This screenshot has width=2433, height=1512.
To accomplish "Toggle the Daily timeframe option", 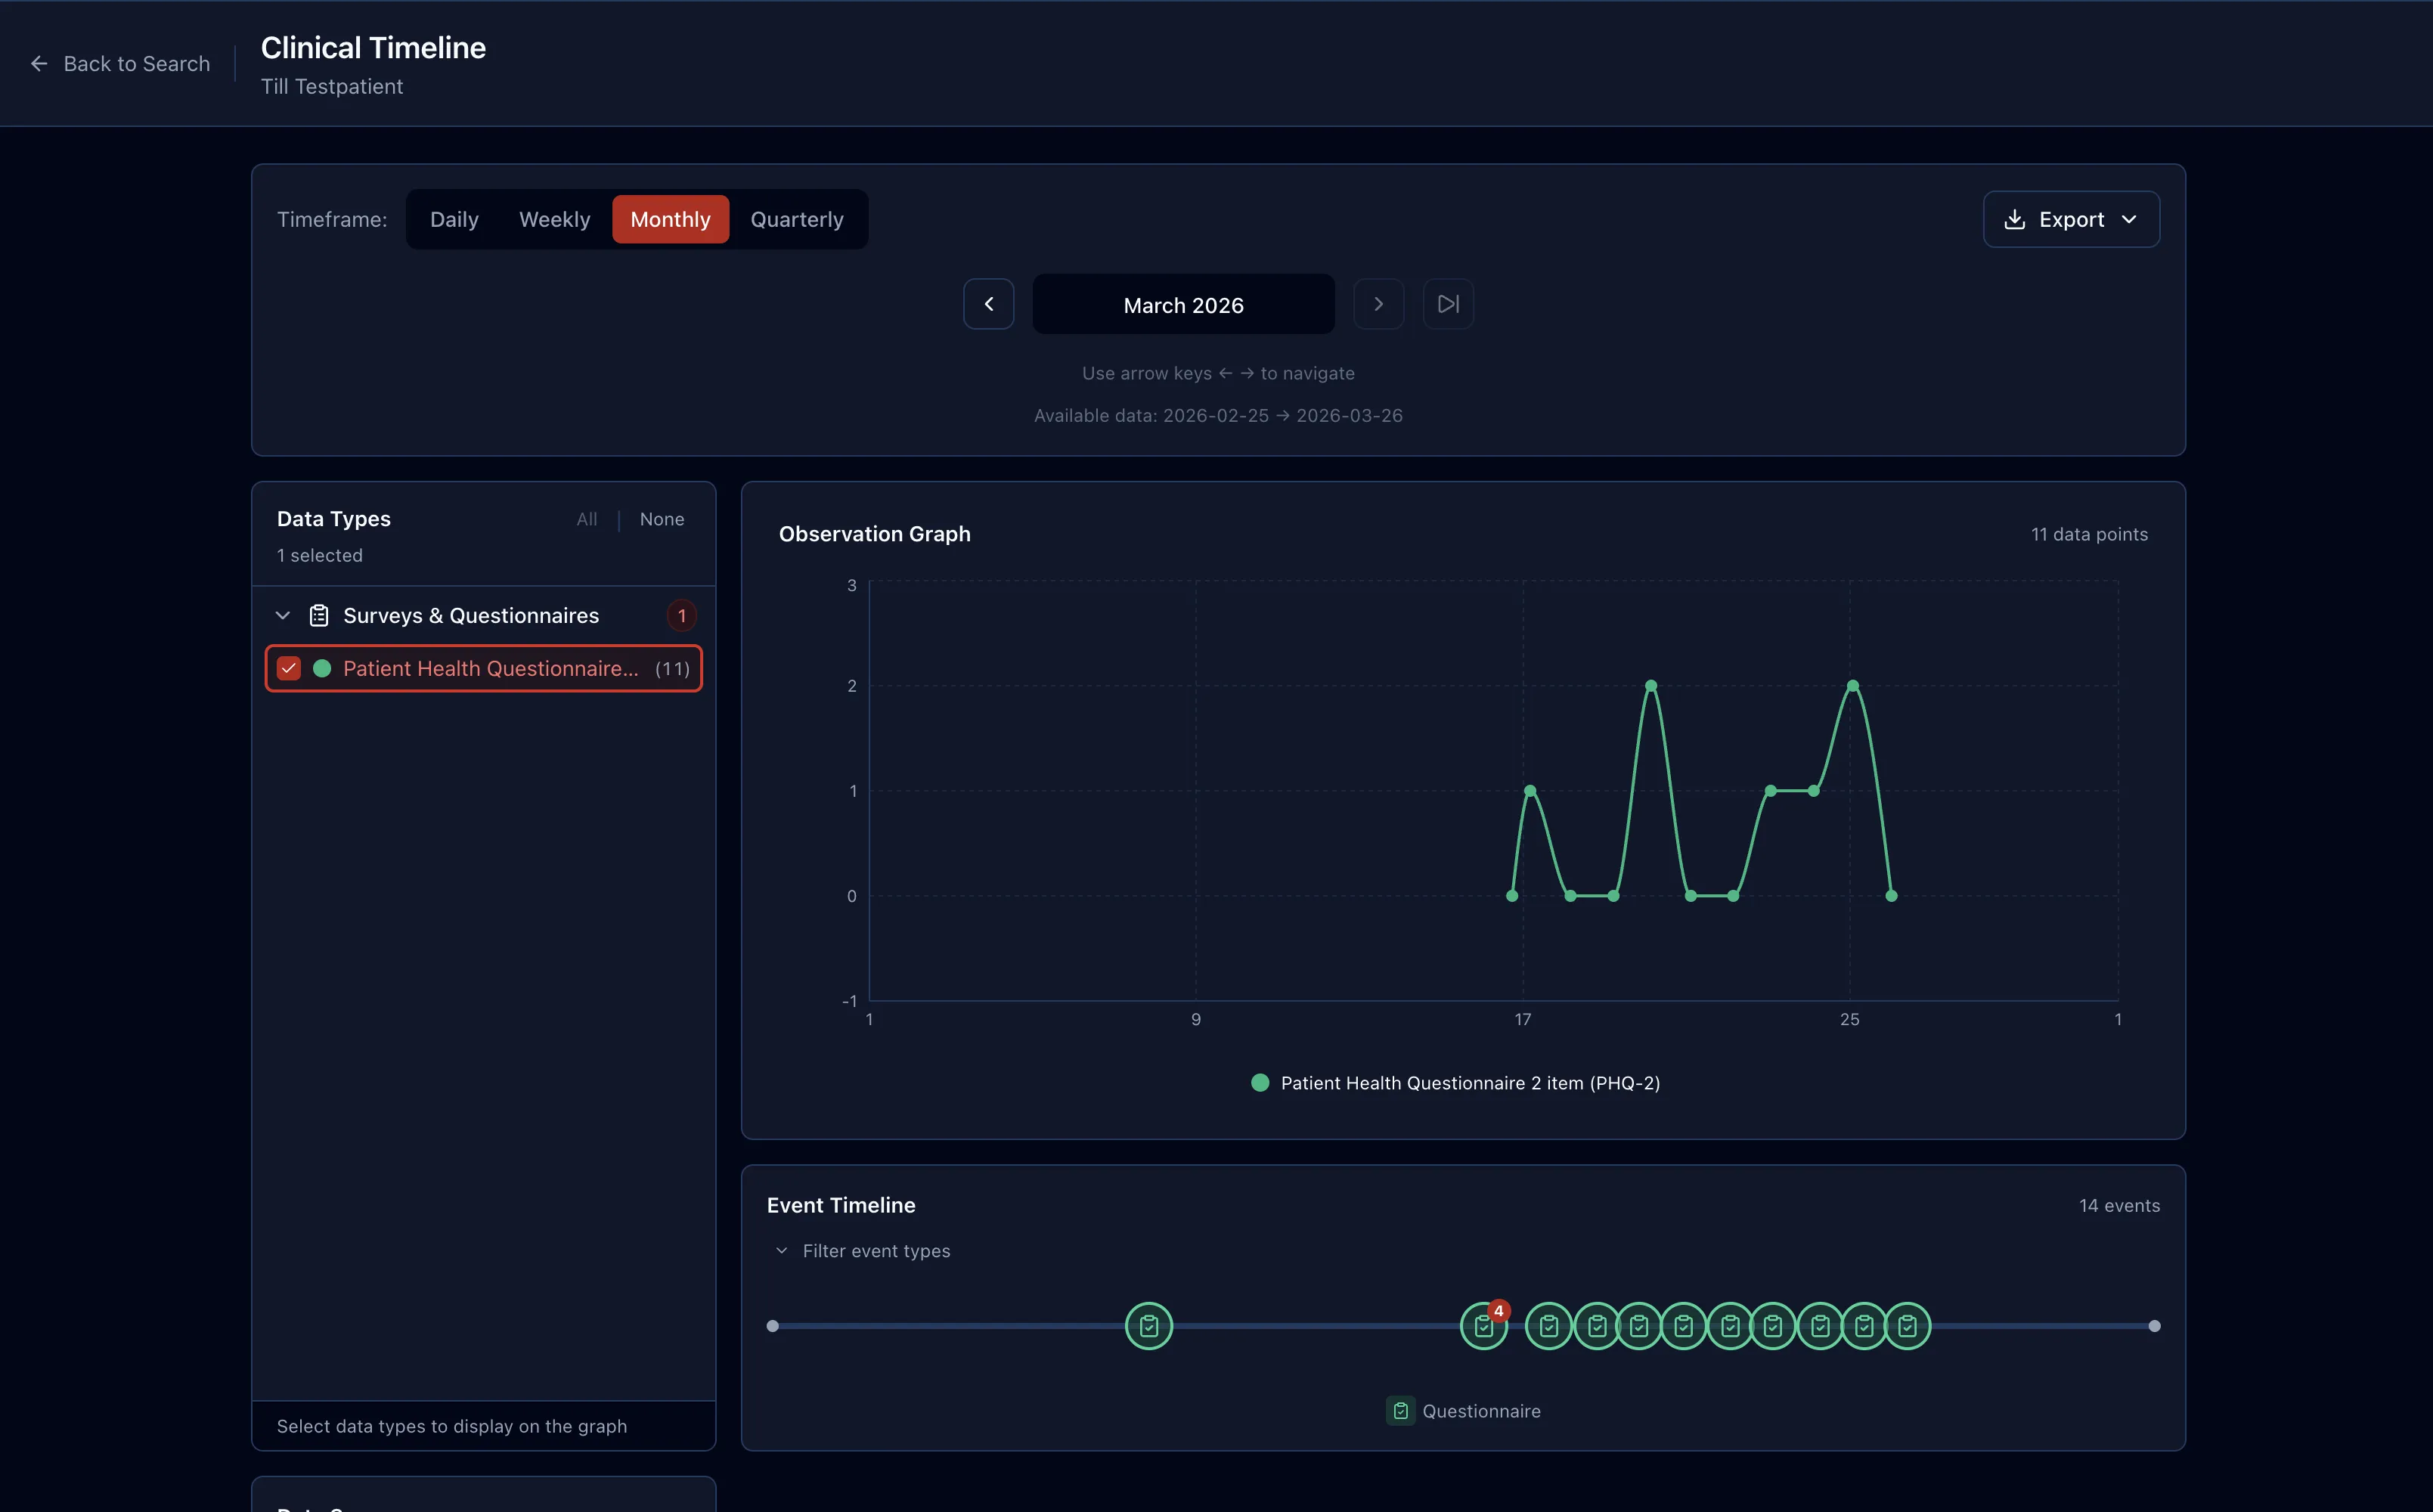I will (x=454, y=219).
